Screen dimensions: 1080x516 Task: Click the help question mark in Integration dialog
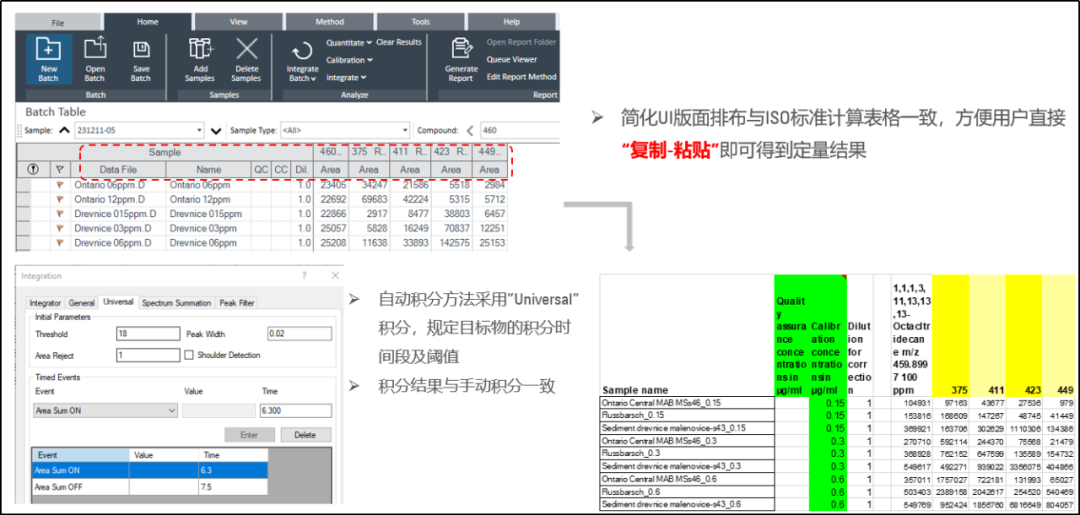tap(304, 276)
